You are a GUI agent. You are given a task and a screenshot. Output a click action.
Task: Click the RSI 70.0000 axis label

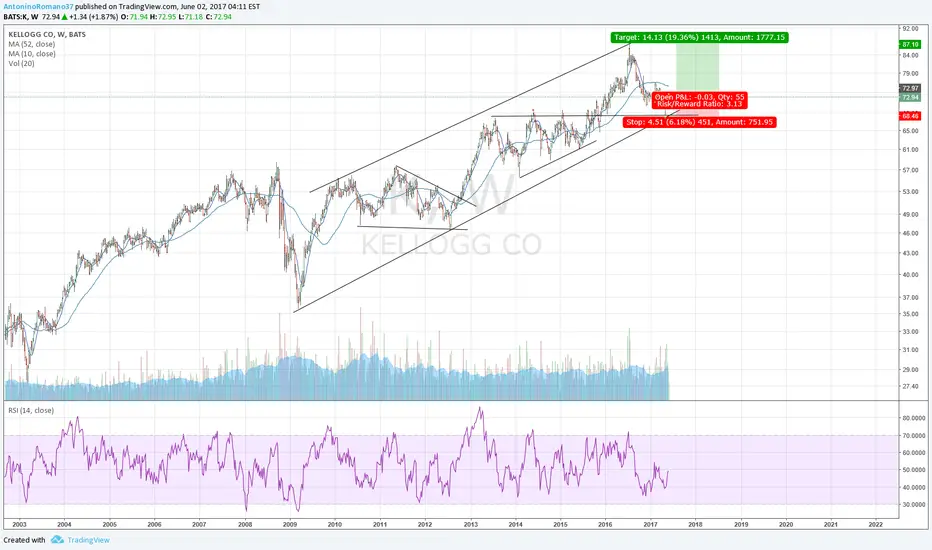coord(914,435)
